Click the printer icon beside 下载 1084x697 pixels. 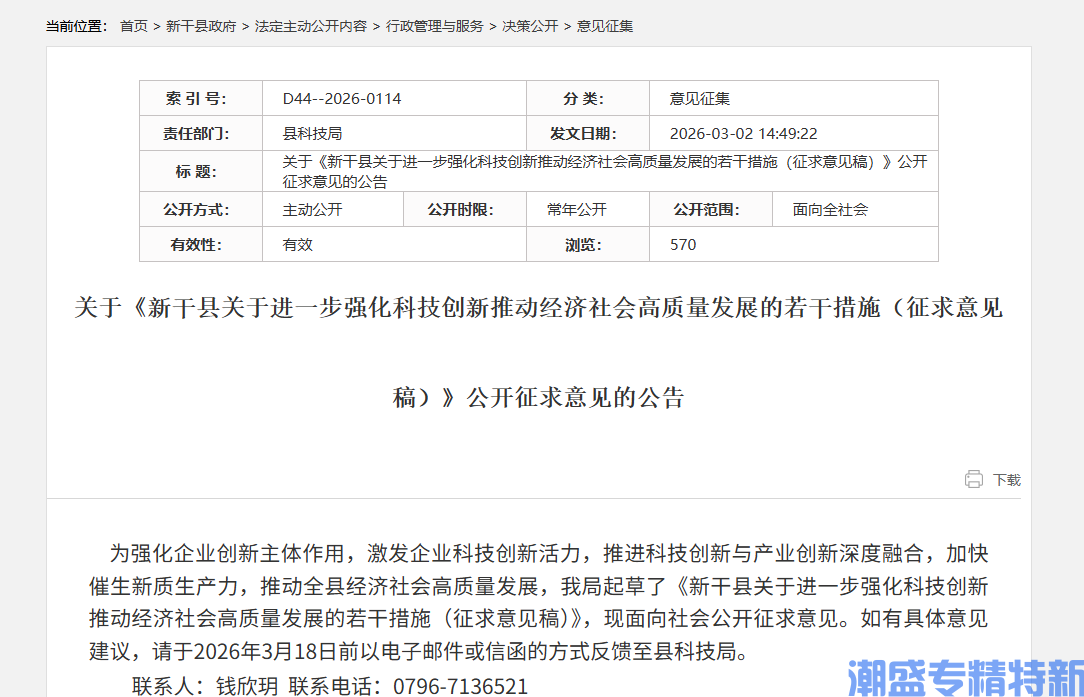974,479
